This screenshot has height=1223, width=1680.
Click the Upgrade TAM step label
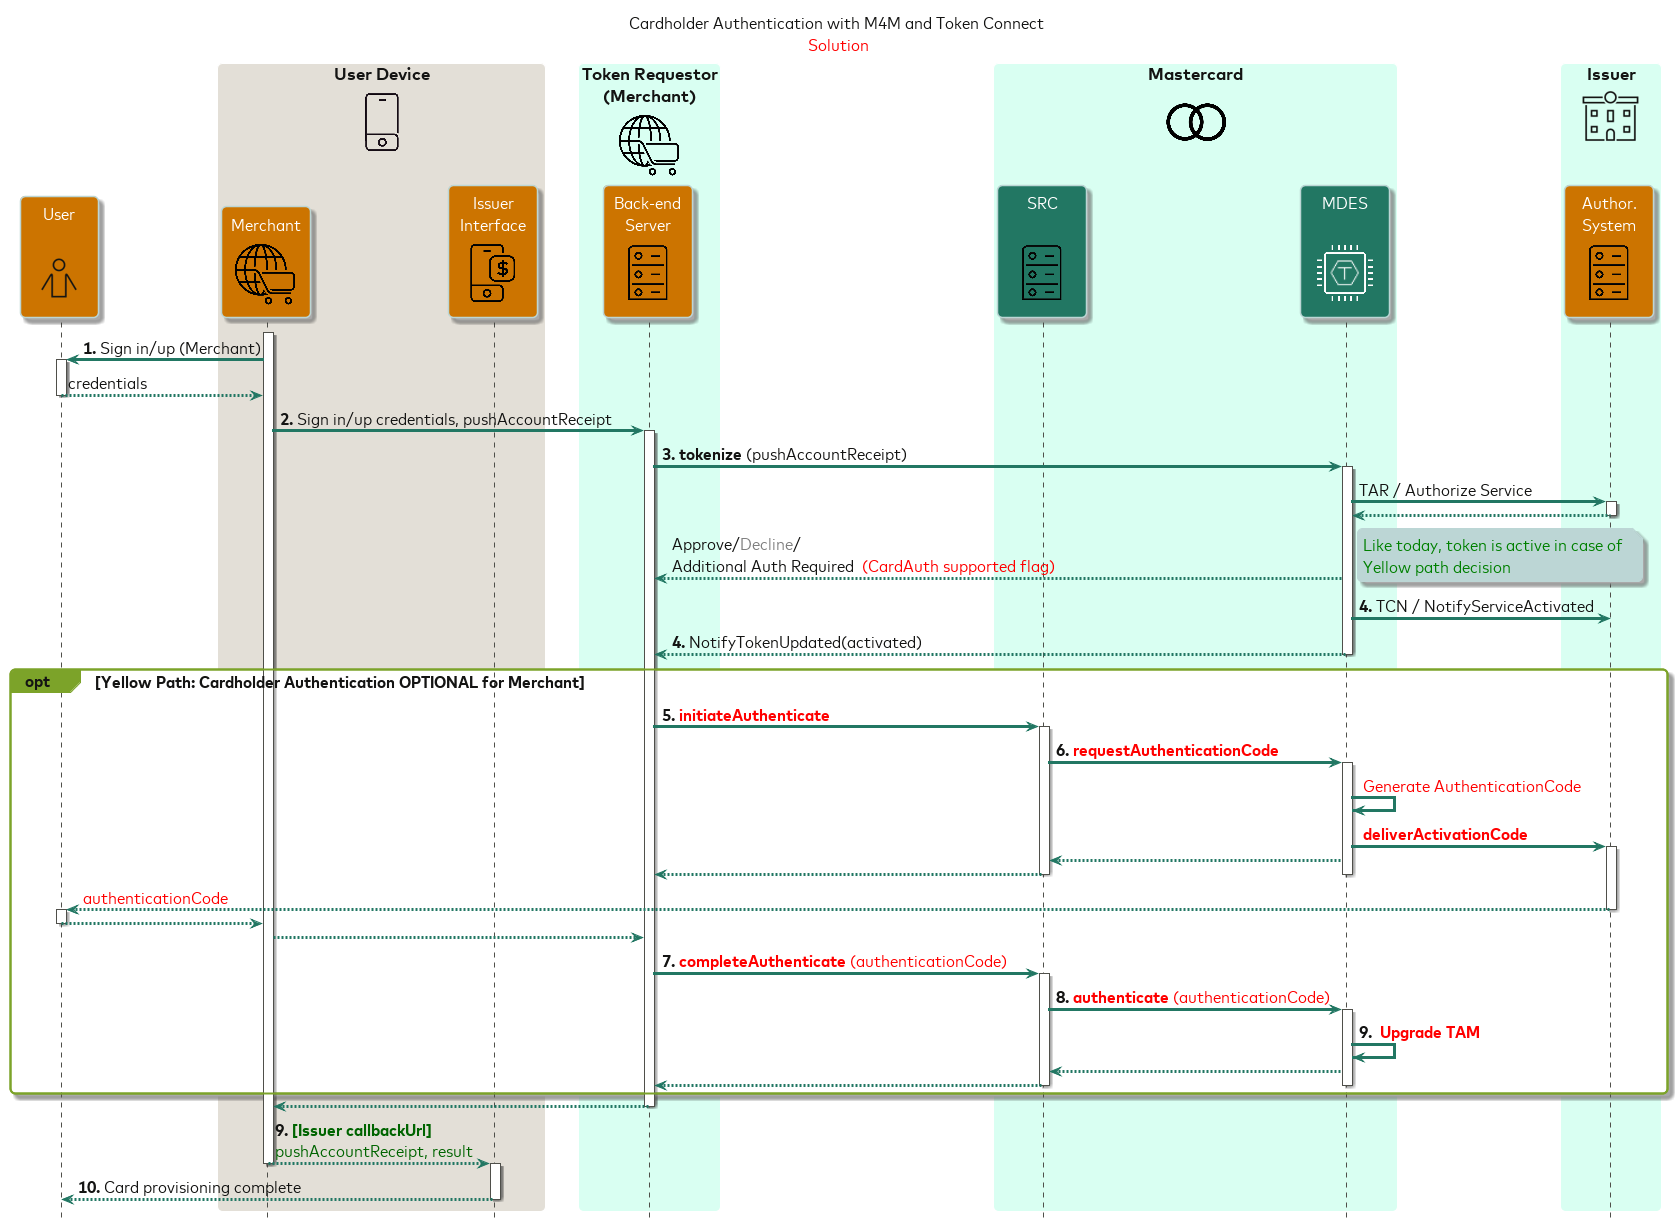[1428, 1033]
